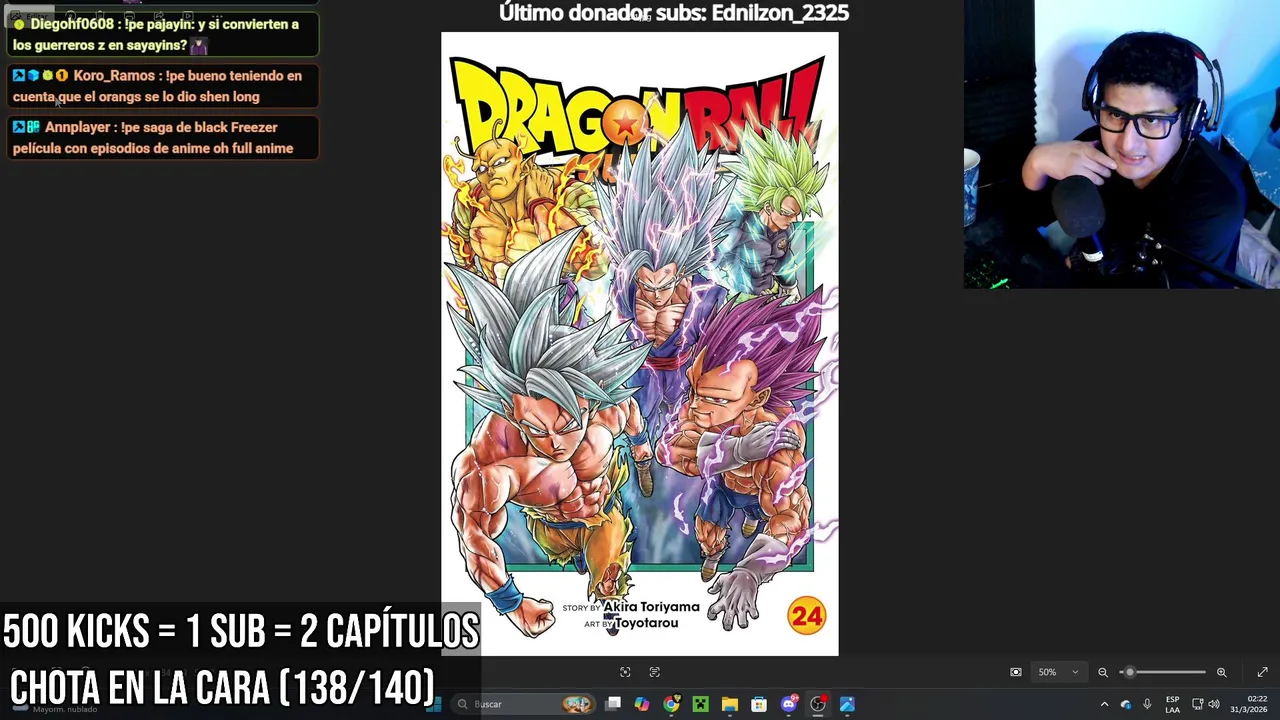Open Task View from the taskbar
1280x720 pixels.
pyautogui.click(x=613, y=704)
